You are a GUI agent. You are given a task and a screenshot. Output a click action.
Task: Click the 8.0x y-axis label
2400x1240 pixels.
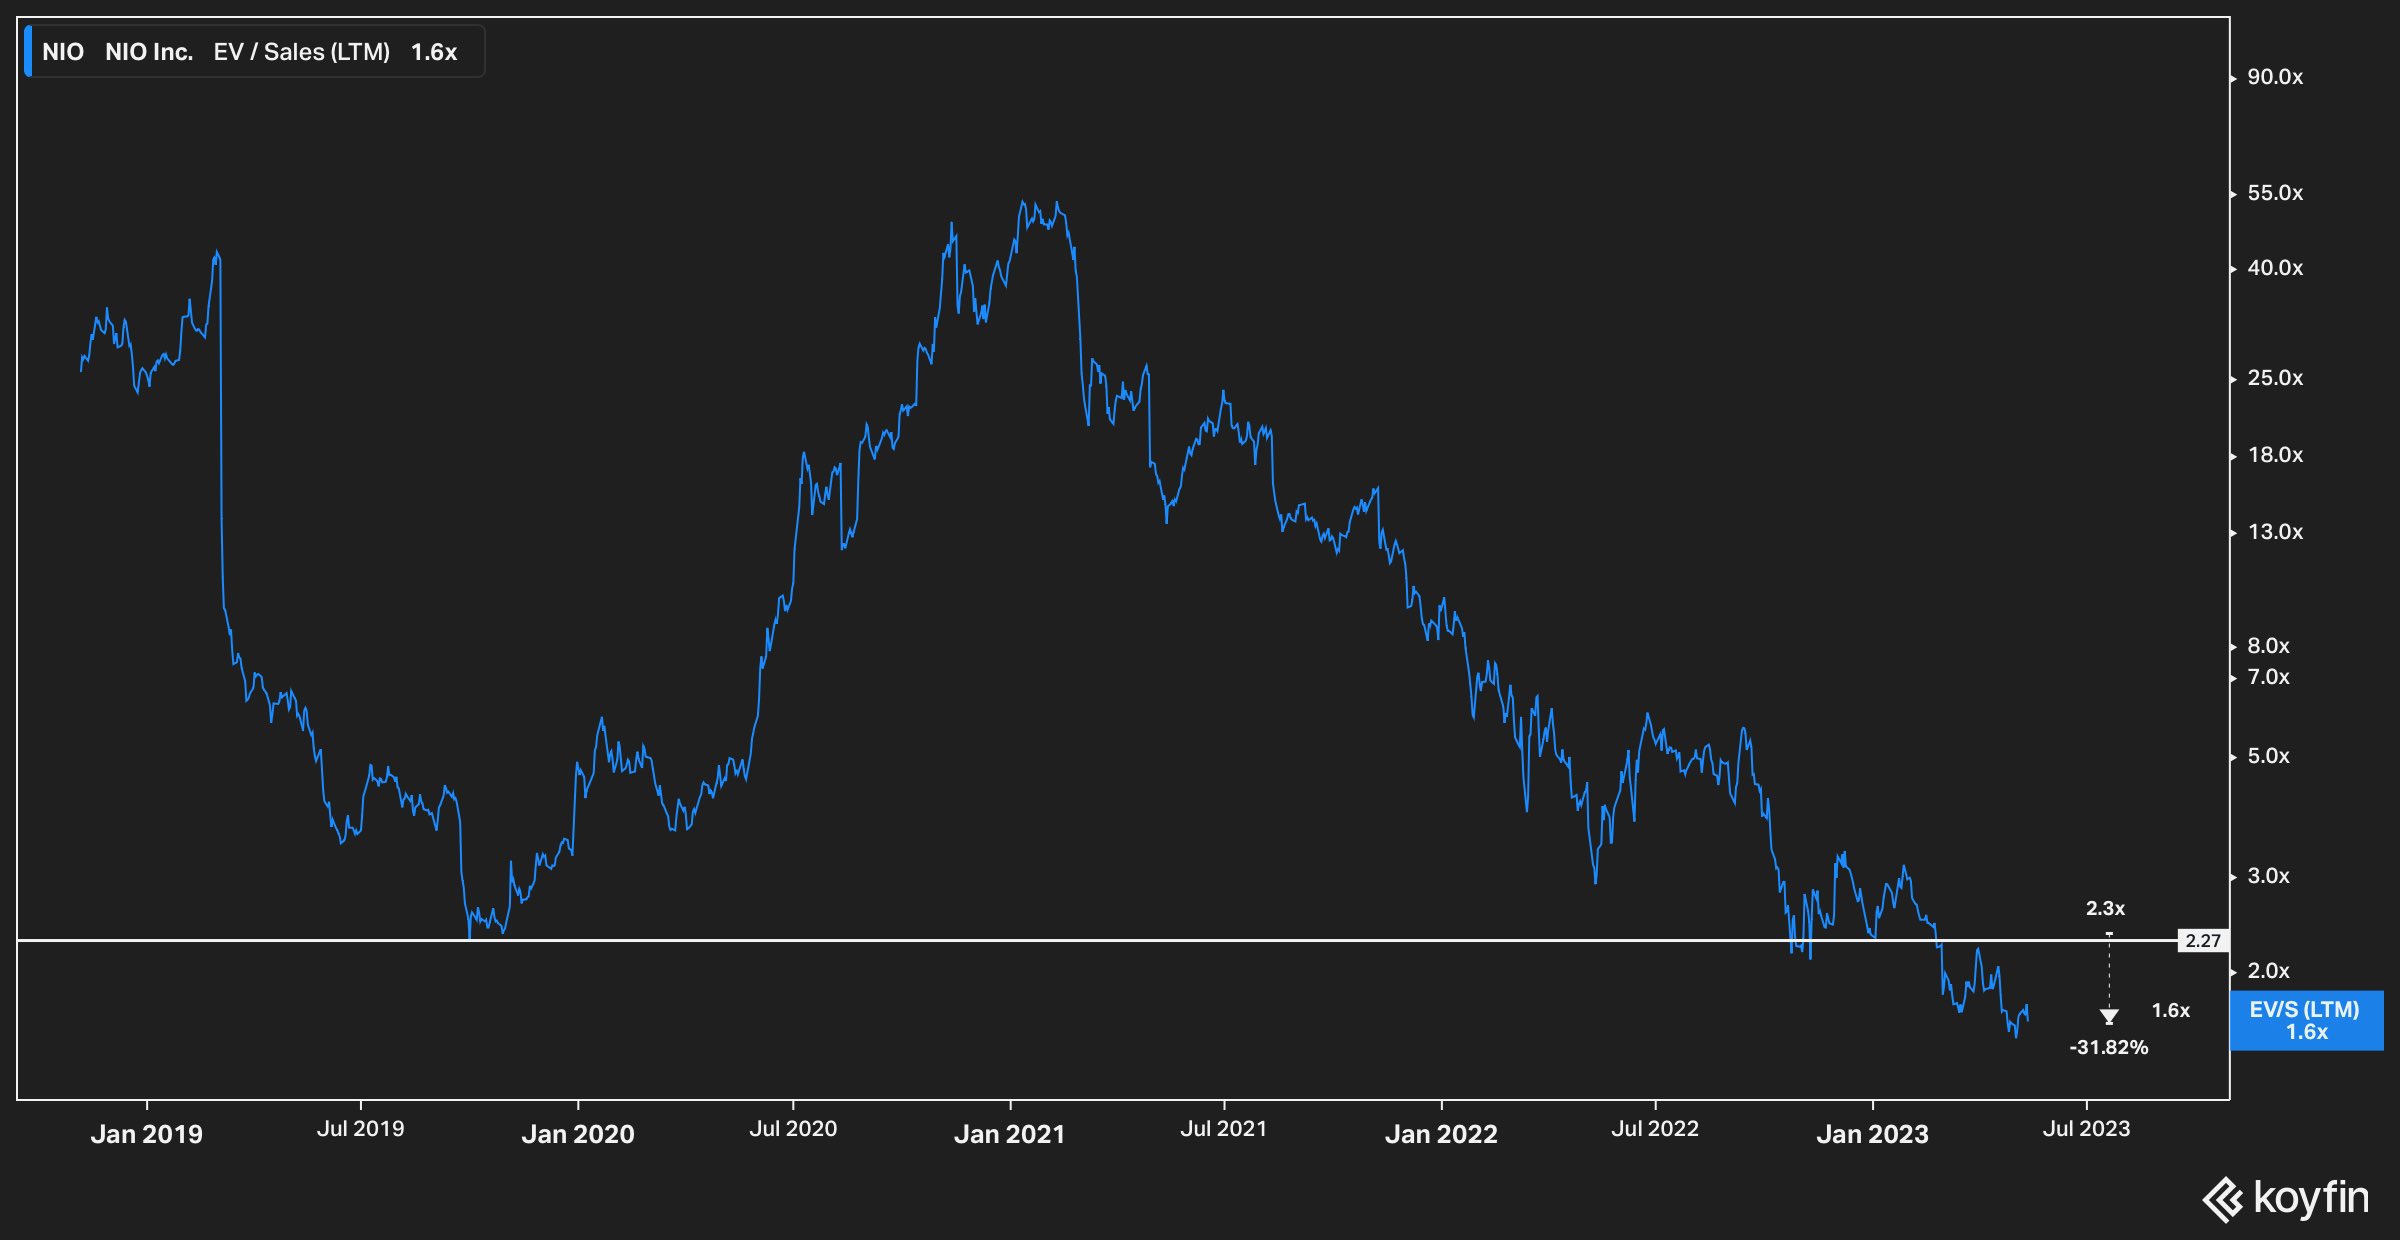(x=2268, y=646)
